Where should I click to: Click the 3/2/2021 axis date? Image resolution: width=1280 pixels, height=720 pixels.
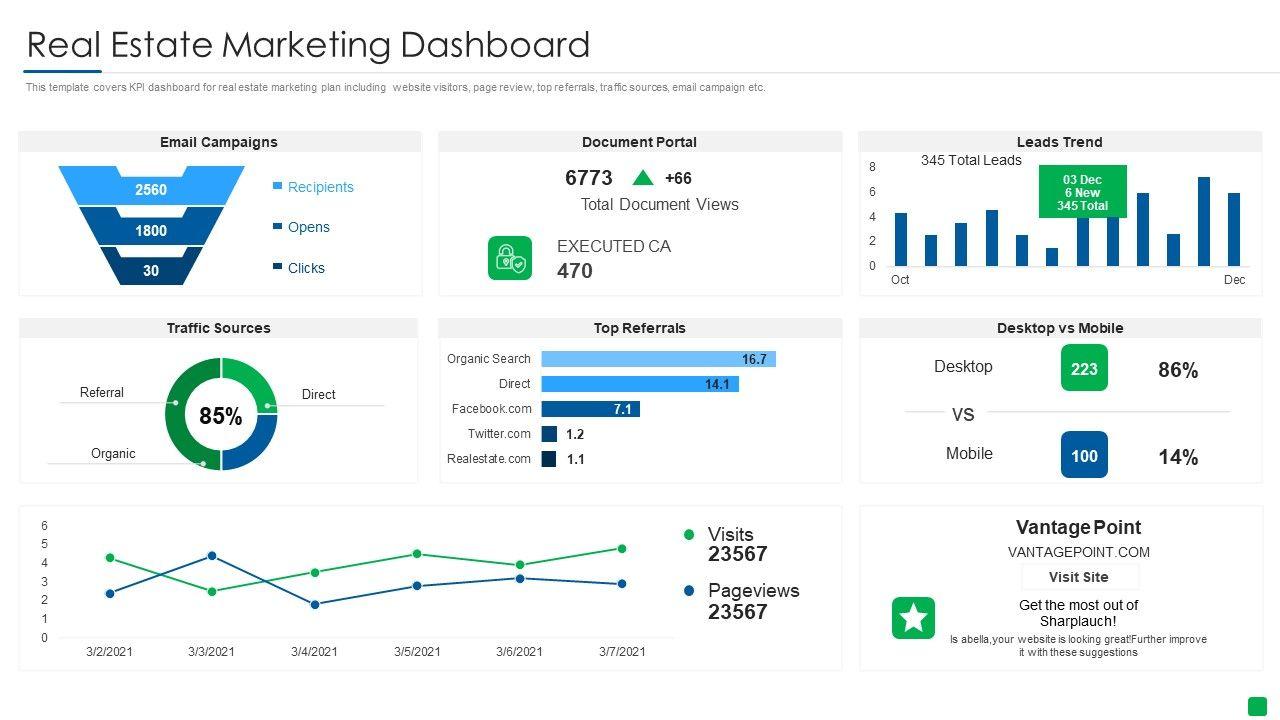click(109, 652)
